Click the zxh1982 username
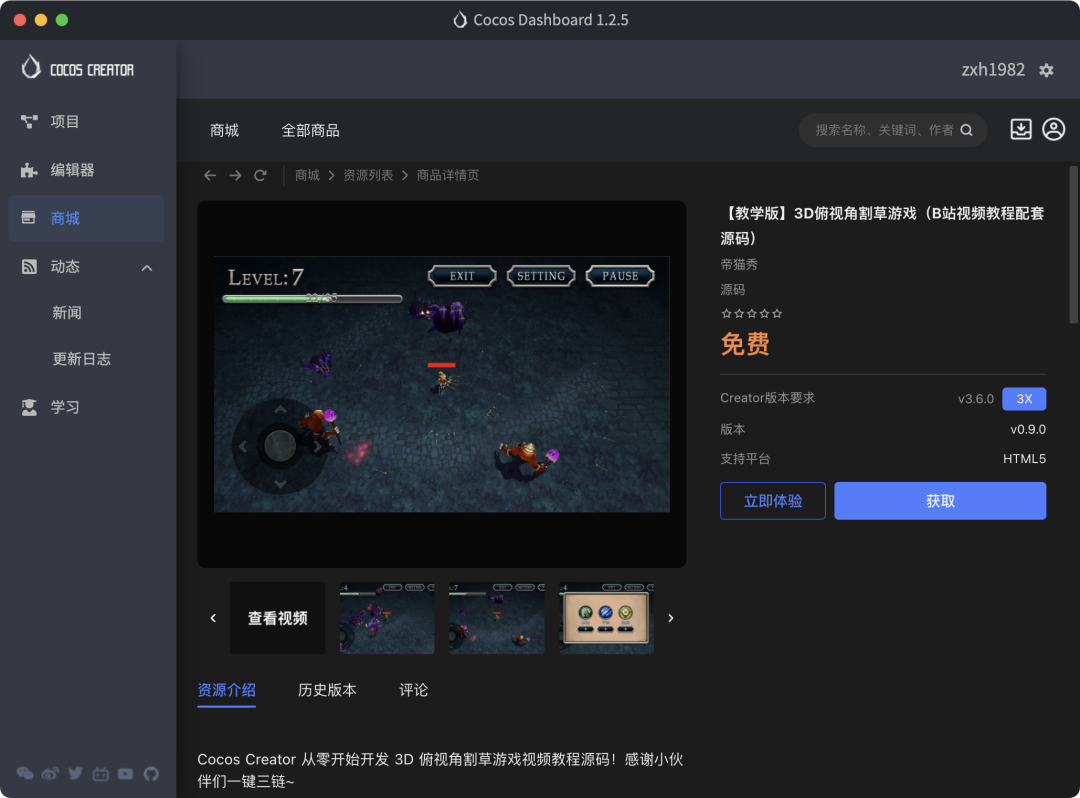 click(993, 70)
